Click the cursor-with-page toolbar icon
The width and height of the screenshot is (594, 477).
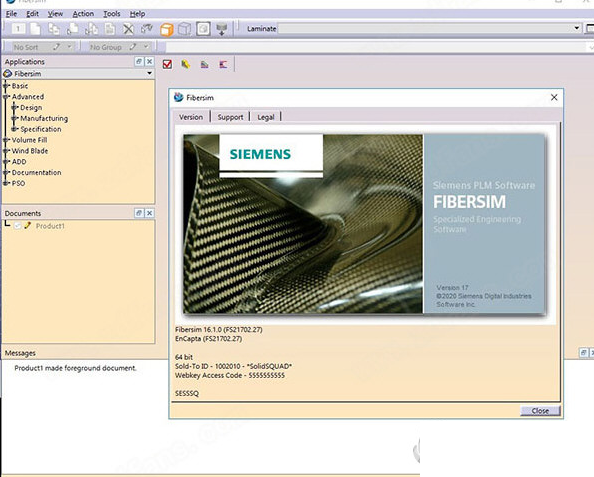(x=72, y=29)
